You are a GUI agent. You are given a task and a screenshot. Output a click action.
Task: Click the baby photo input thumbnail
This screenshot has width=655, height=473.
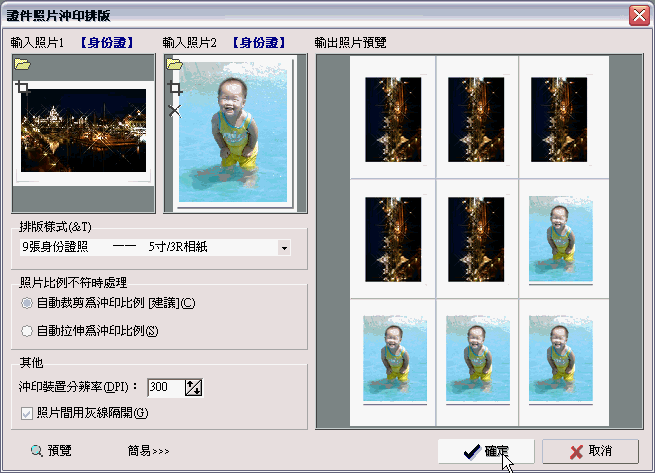pyautogui.click(x=233, y=132)
